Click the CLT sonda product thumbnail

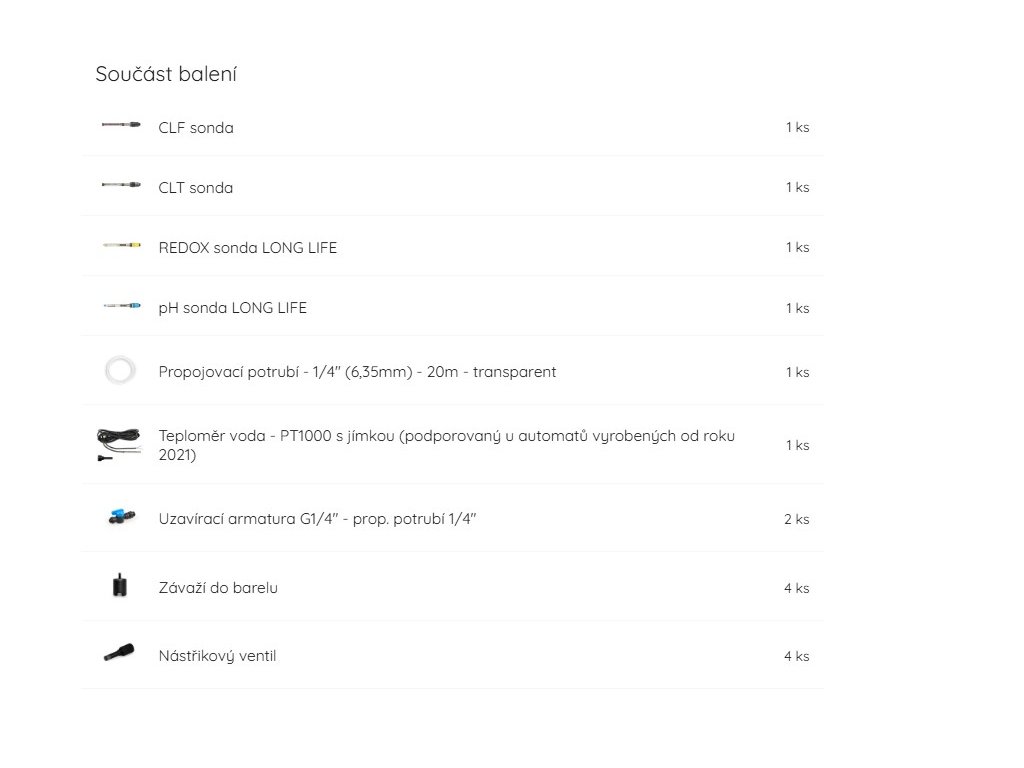120,186
